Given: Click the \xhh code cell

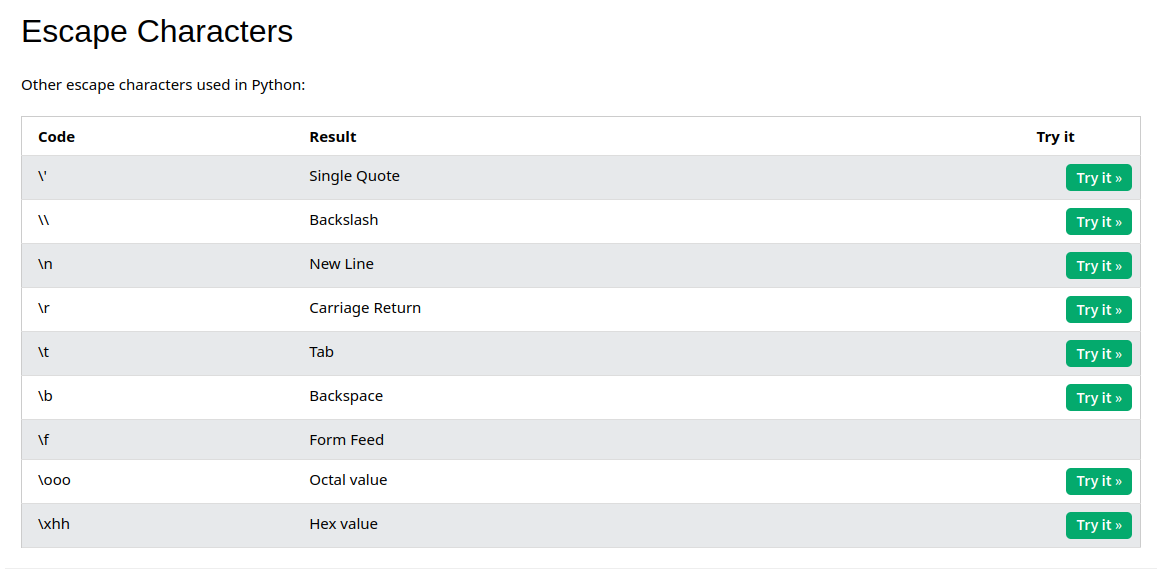Looking at the screenshot, I should (54, 524).
